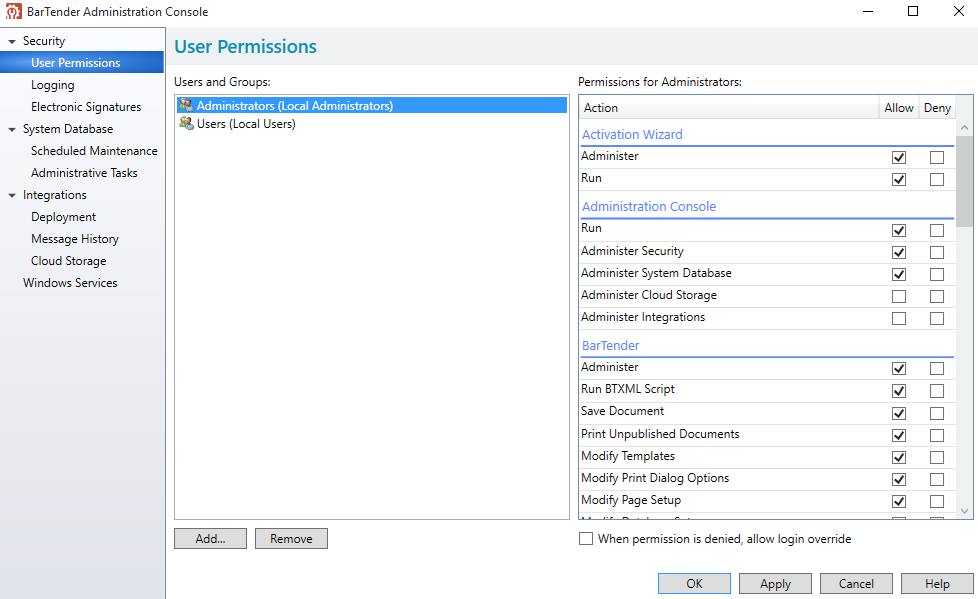Collapse the Security tree section
Viewport: 978px width, 599px height.
[12, 41]
